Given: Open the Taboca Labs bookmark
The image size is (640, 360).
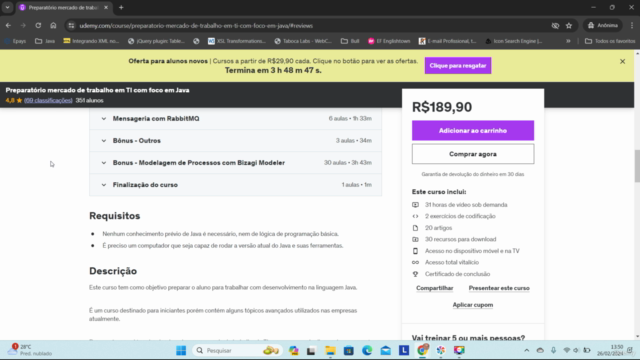Looking at the screenshot, I should pyautogui.click(x=303, y=41).
